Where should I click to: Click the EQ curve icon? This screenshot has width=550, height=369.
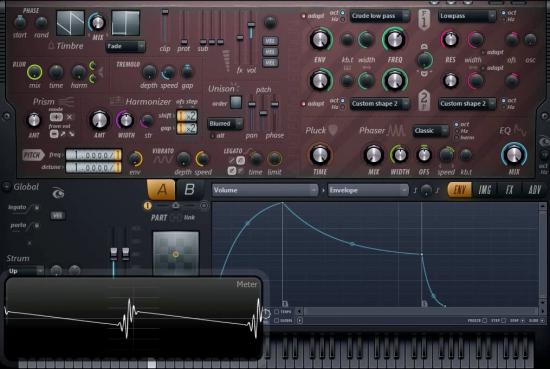[x=519, y=130]
